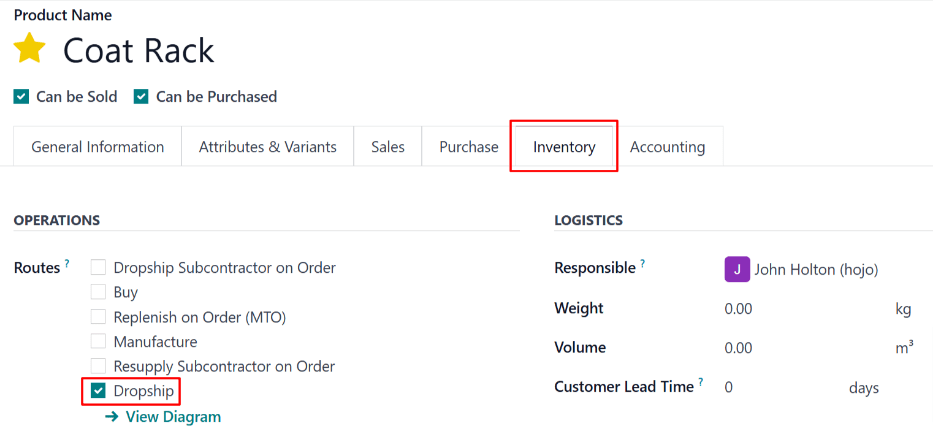Click help icon beside Customer Lead Time
The width and height of the screenshot is (933, 441).
pyautogui.click(x=700, y=383)
